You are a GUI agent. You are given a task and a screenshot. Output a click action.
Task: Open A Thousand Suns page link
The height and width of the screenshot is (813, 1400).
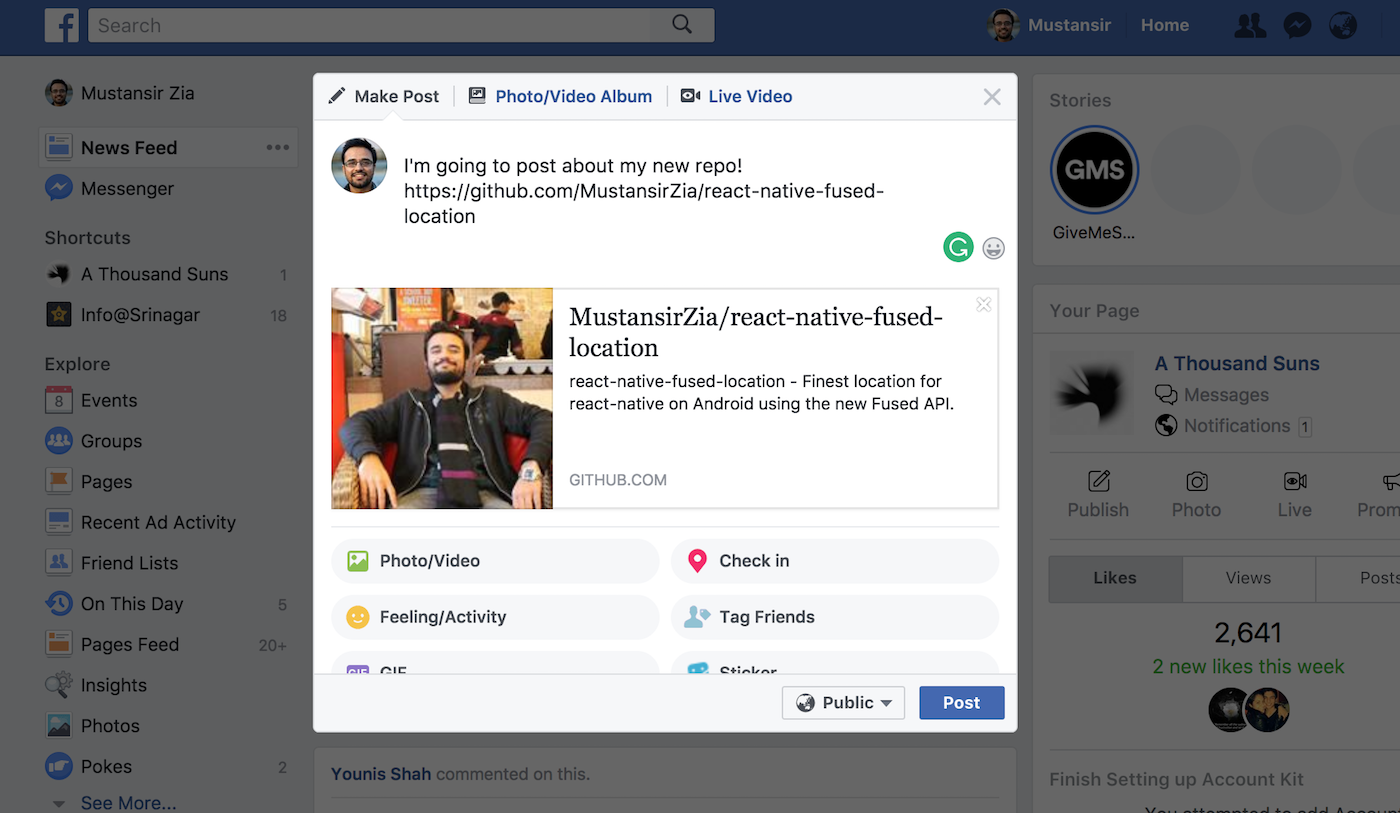point(1237,364)
